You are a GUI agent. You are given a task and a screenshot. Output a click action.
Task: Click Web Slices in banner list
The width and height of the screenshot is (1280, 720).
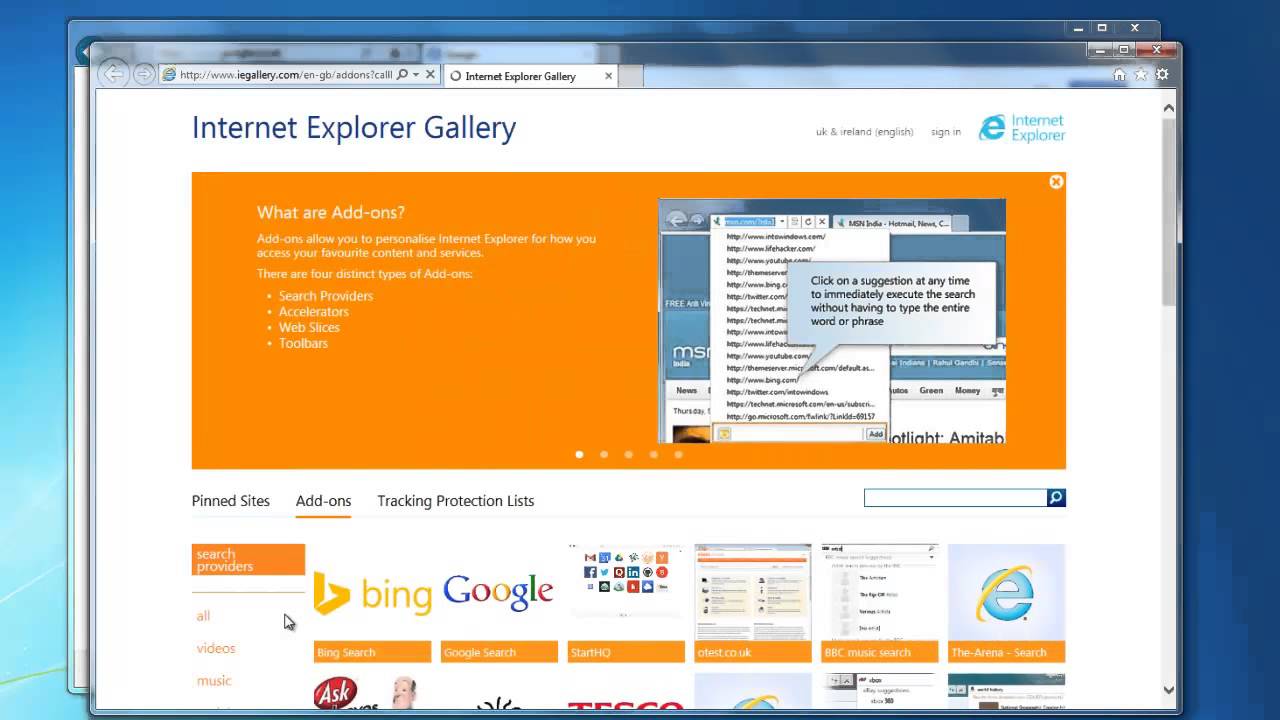(x=309, y=327)
